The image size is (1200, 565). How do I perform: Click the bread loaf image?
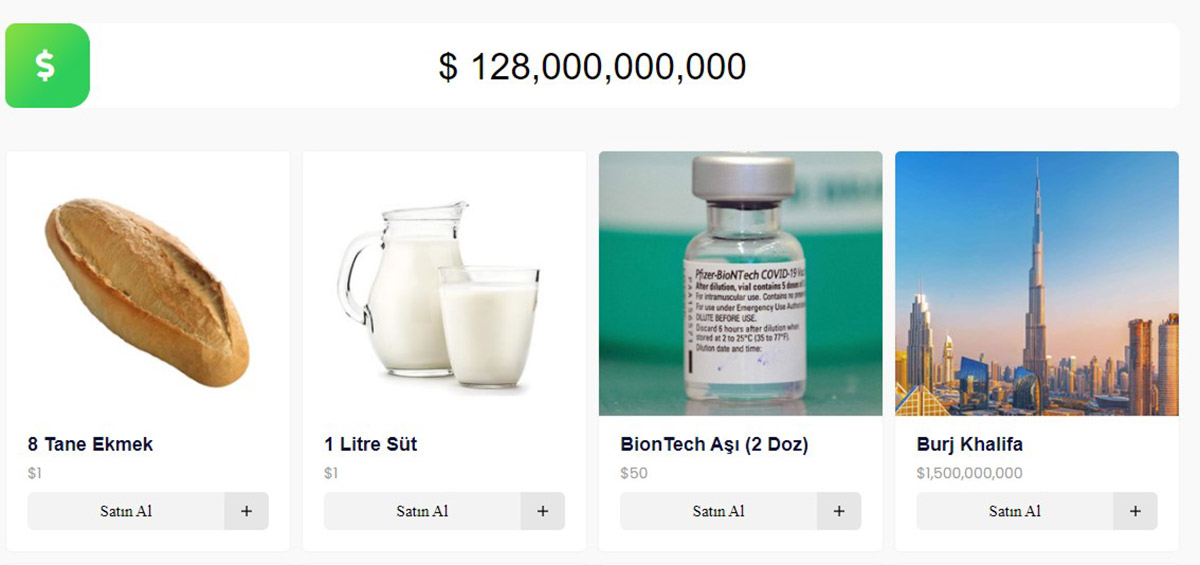[x=147, y=291]
